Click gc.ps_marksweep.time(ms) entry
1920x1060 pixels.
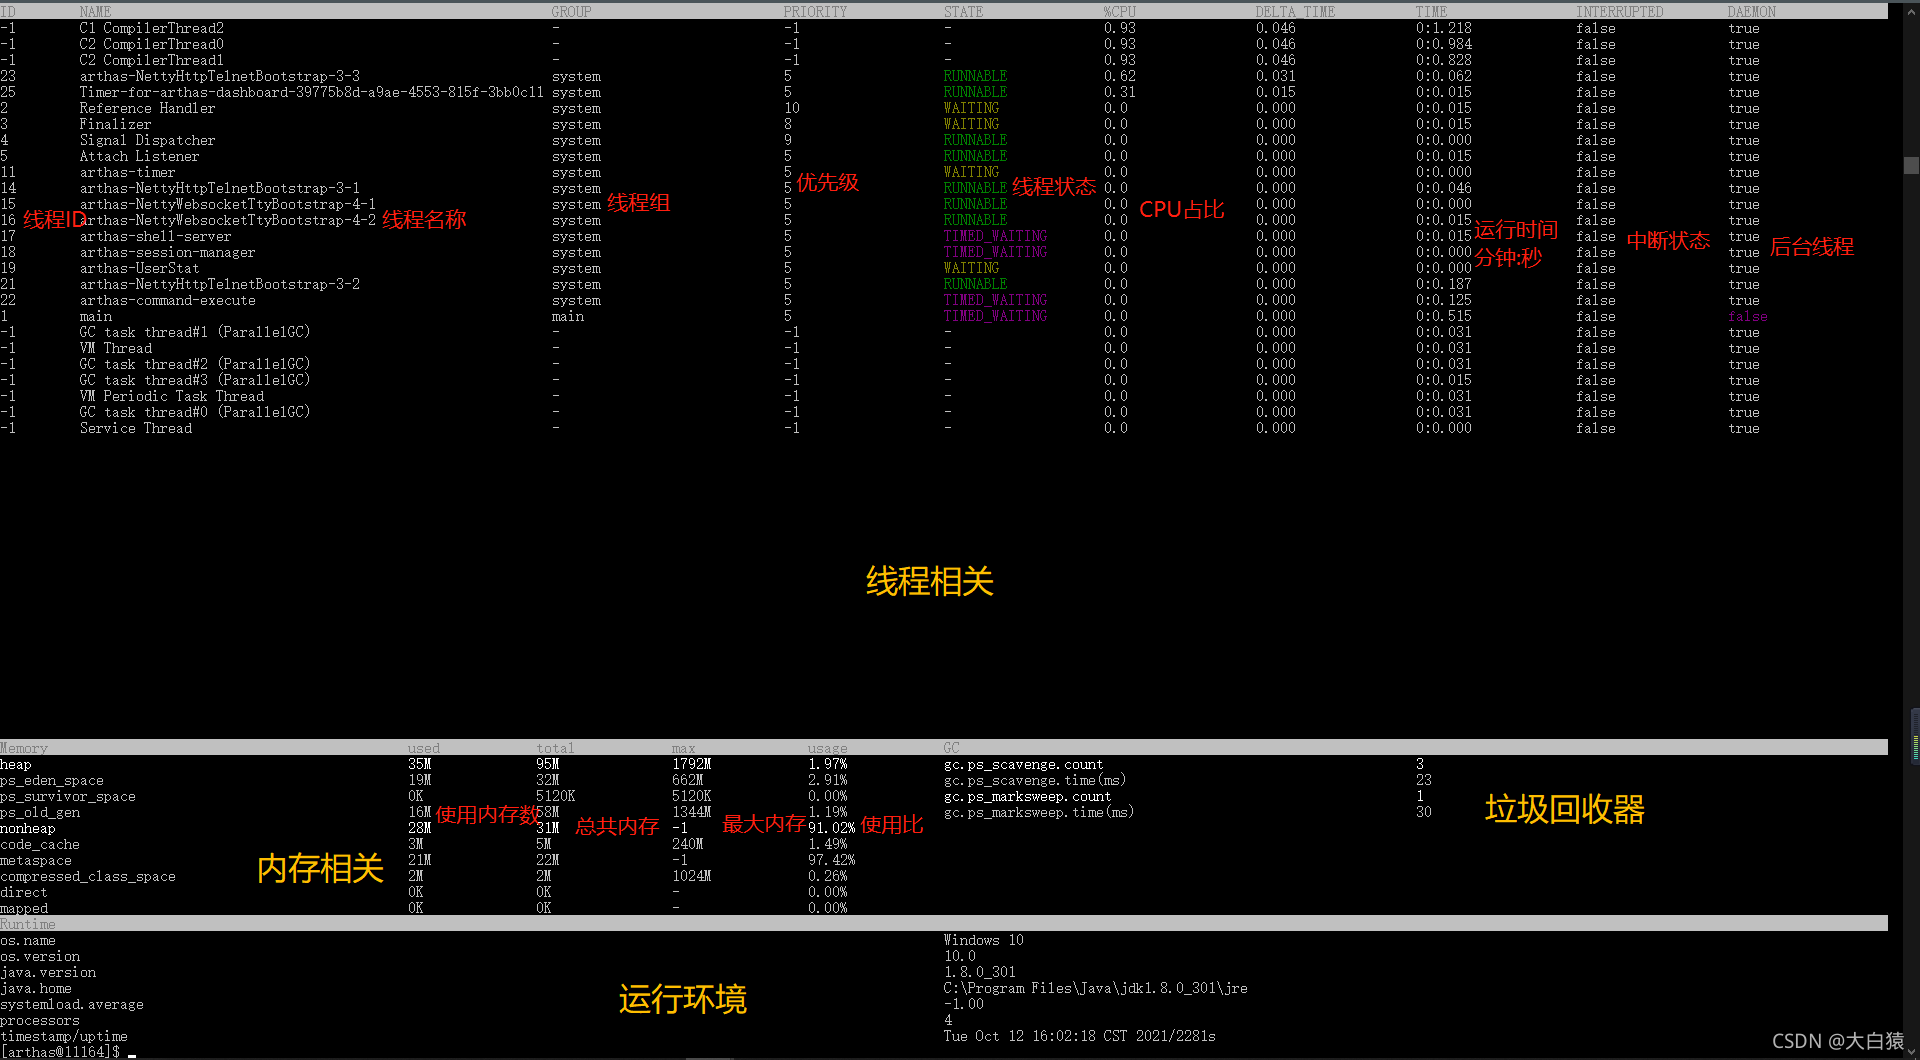coord(1039,812)
